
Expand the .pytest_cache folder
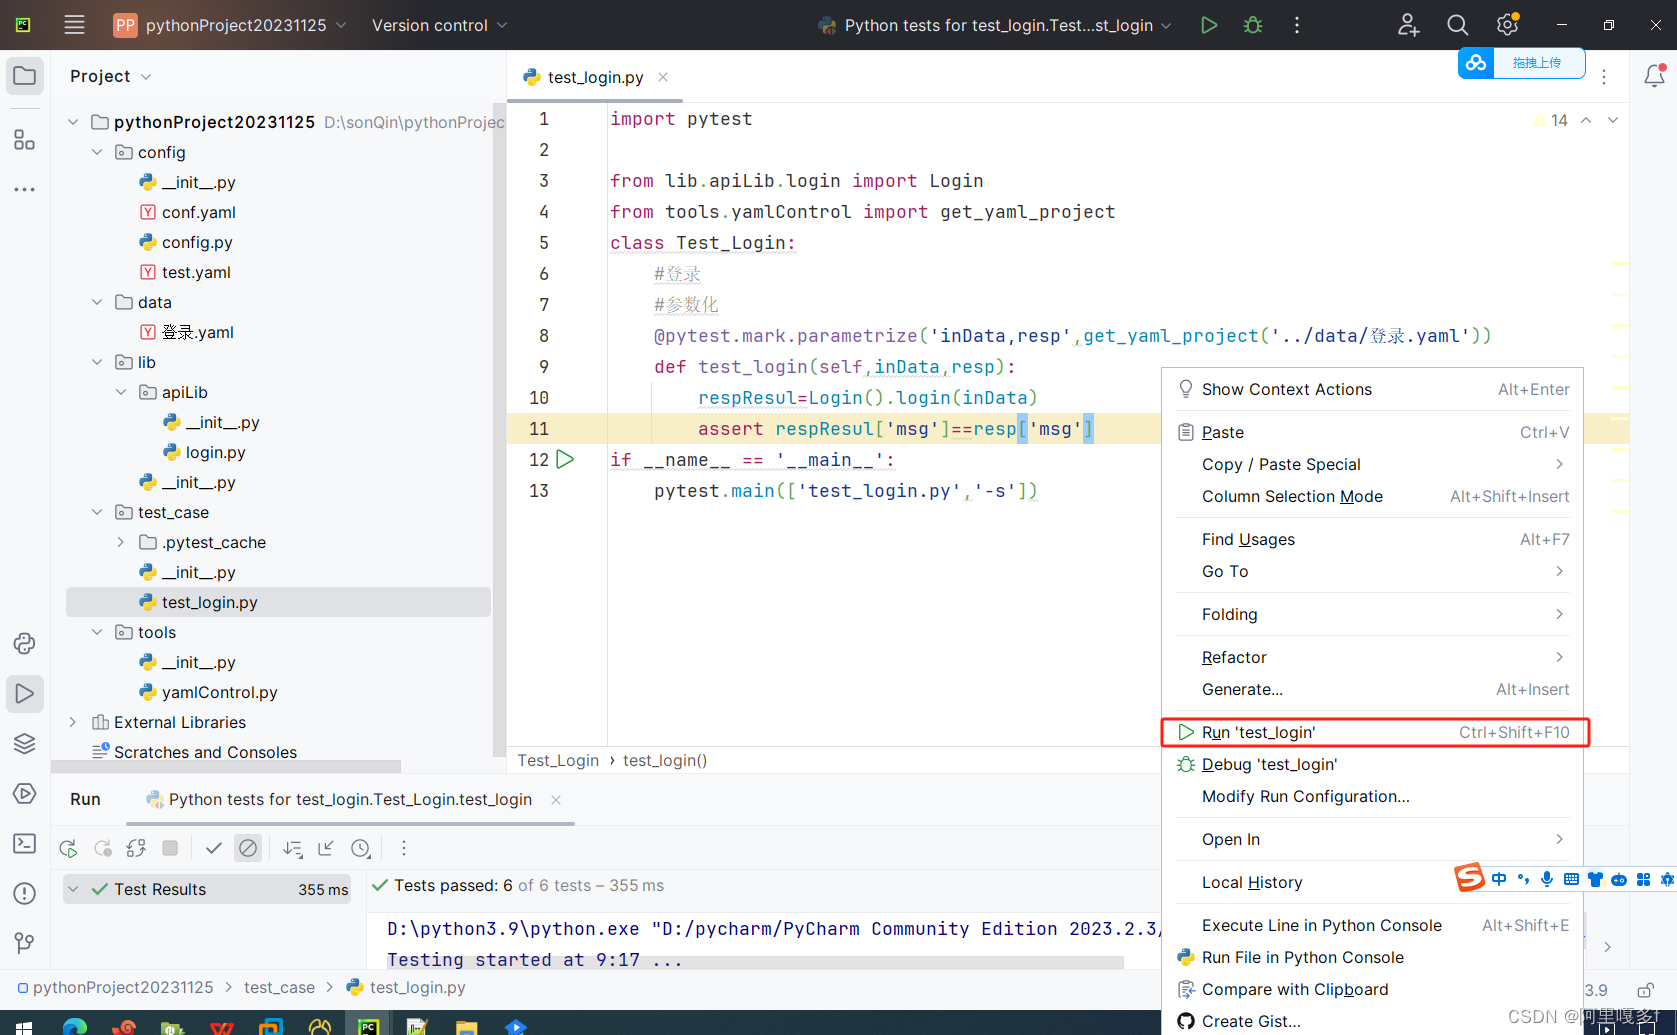pyautogui.click(x=121, y=542)
